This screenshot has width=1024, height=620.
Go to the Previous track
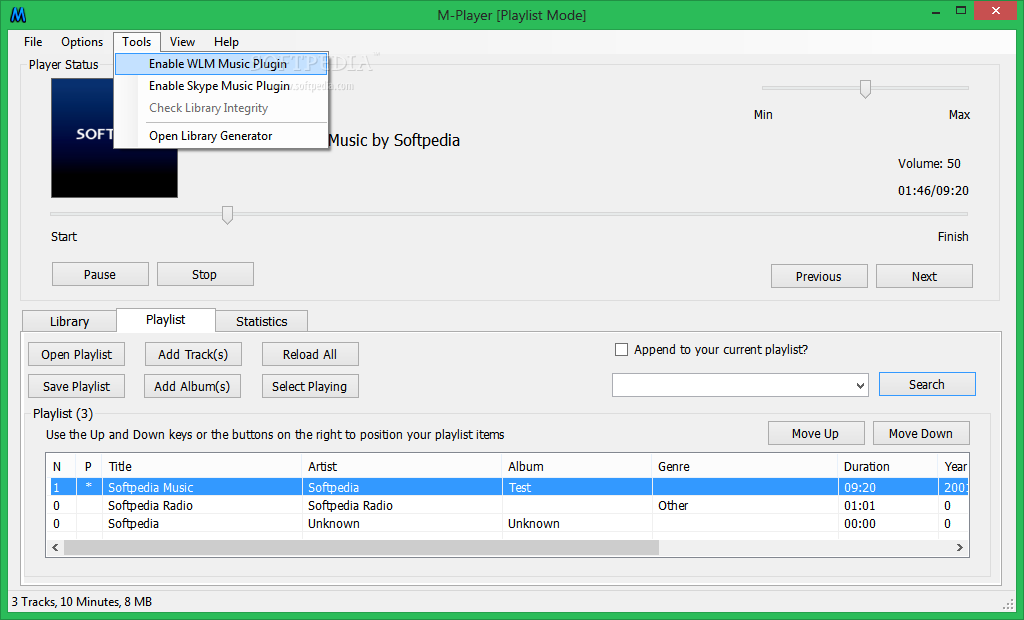pos(819,276)
